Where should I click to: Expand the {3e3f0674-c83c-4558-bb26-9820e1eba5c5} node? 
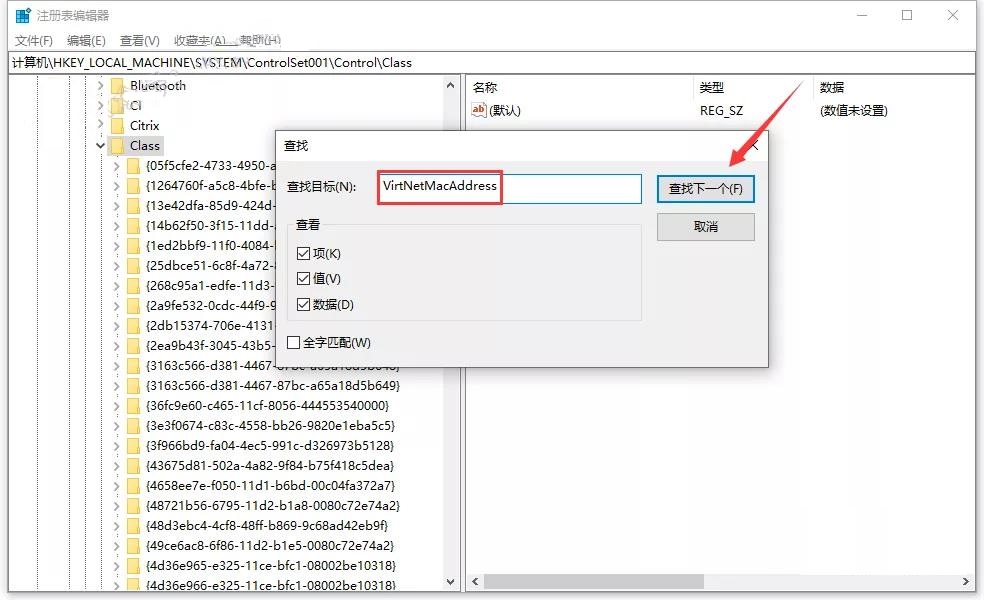(x=117, y=426)
